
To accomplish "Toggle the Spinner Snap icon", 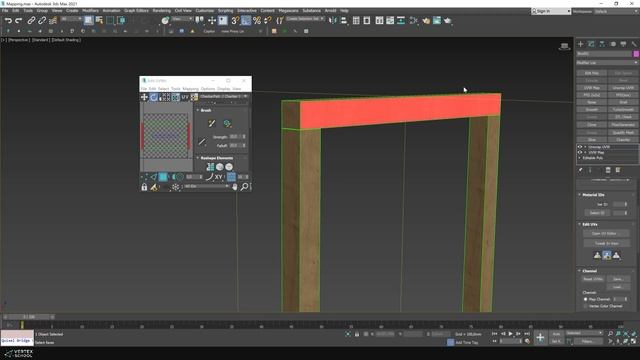I will coord(268,20).
